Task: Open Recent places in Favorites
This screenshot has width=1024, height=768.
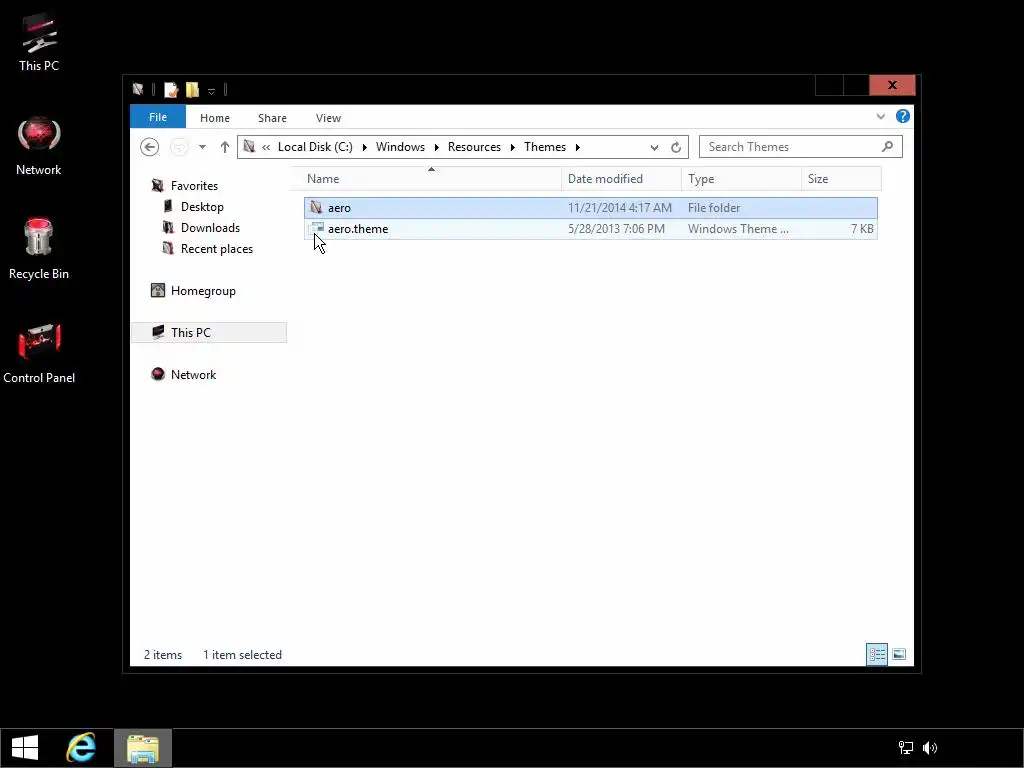Action: [216, 249]
